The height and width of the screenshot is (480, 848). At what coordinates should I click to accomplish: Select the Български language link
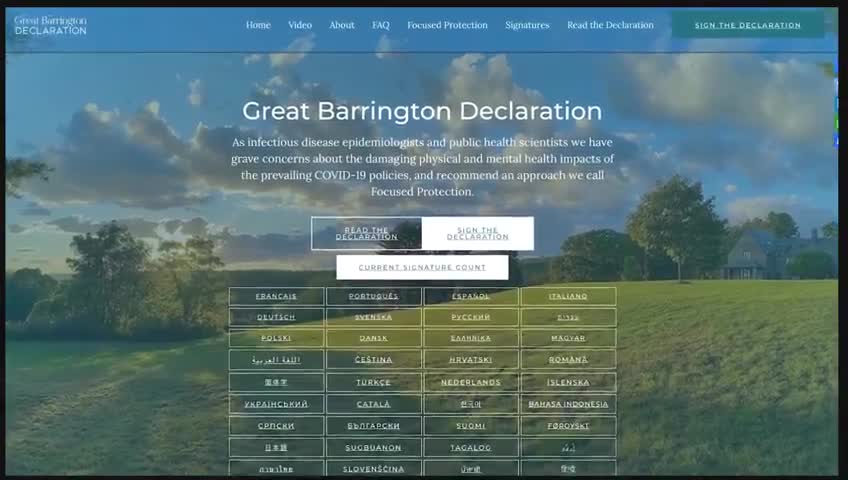click(374, 426)
